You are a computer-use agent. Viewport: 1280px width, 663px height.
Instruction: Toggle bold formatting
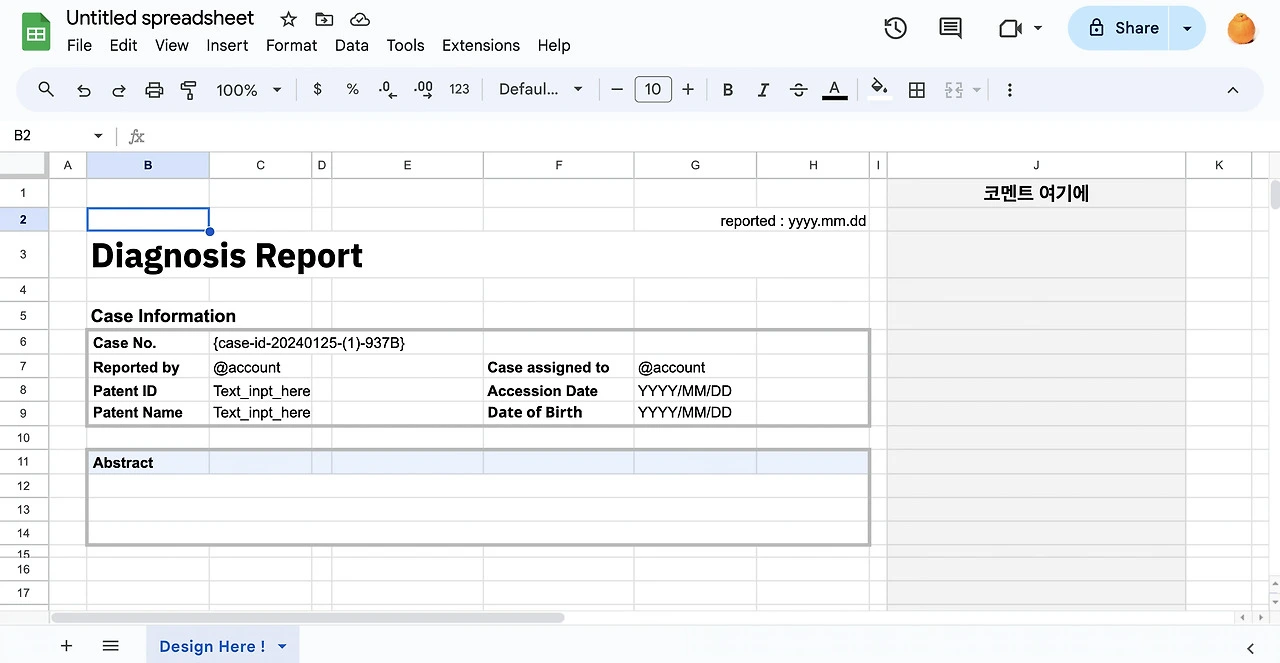pos(728,90)
